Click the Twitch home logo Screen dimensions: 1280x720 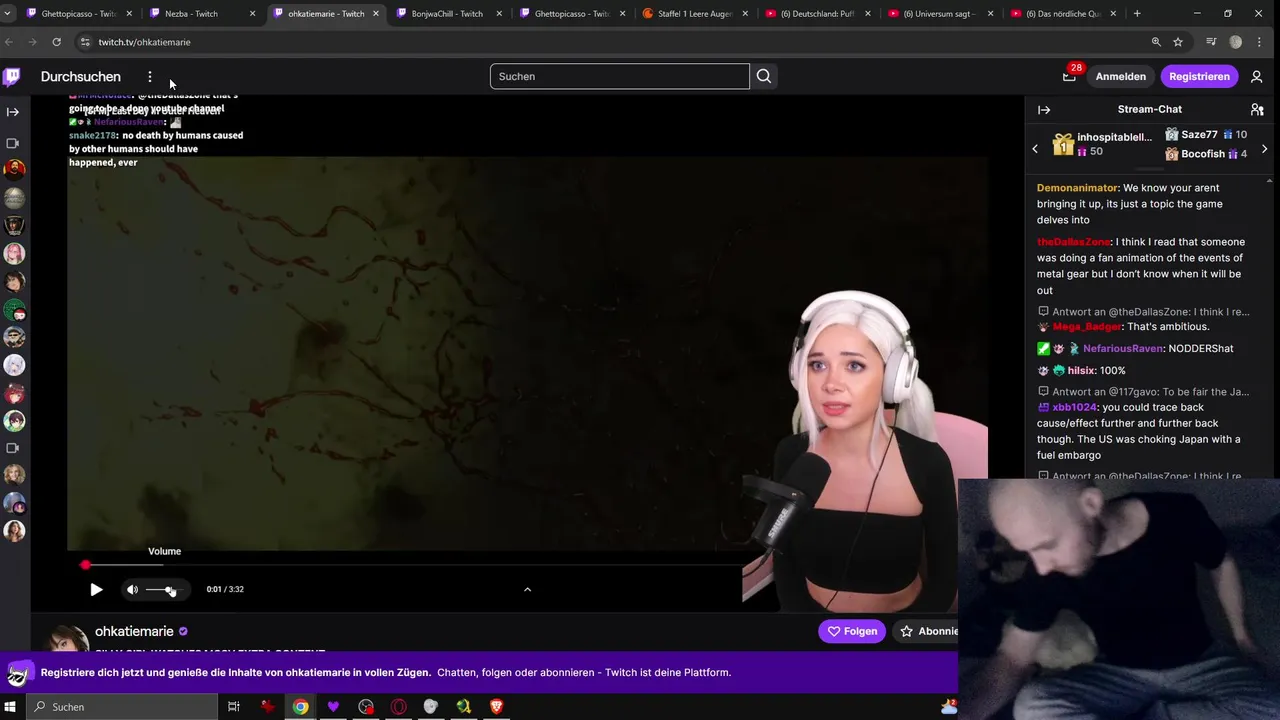tap(12, 76)
